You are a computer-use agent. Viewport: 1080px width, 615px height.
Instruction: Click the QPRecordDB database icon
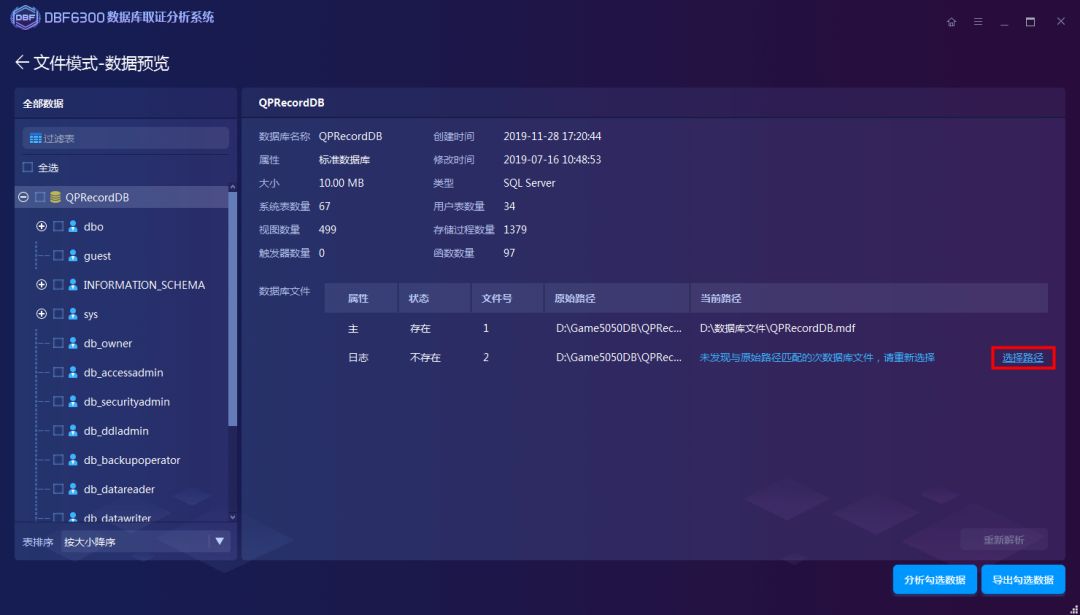click(56, 198)
